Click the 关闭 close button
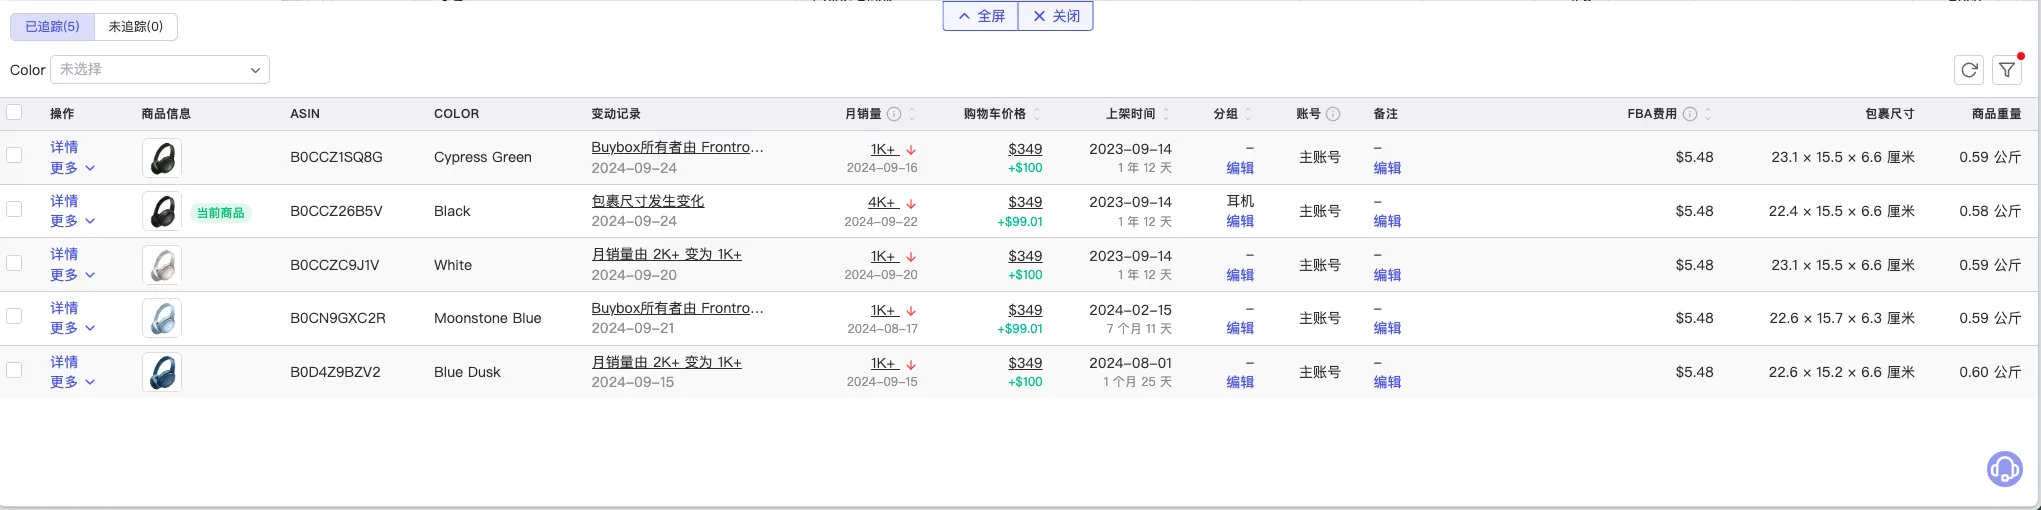The width and height of the screenshot is (2041, 510). [x=1056, y=16]
